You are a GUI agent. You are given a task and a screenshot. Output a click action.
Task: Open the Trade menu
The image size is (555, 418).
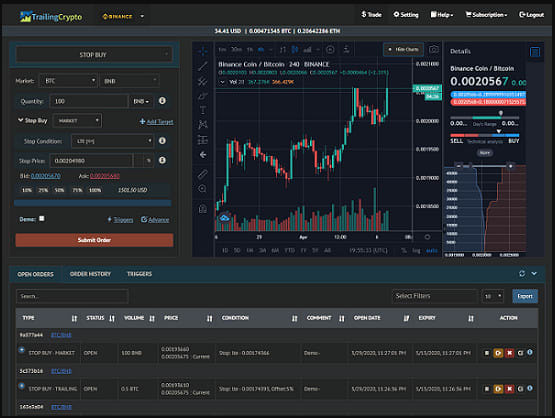pos(371,15)
